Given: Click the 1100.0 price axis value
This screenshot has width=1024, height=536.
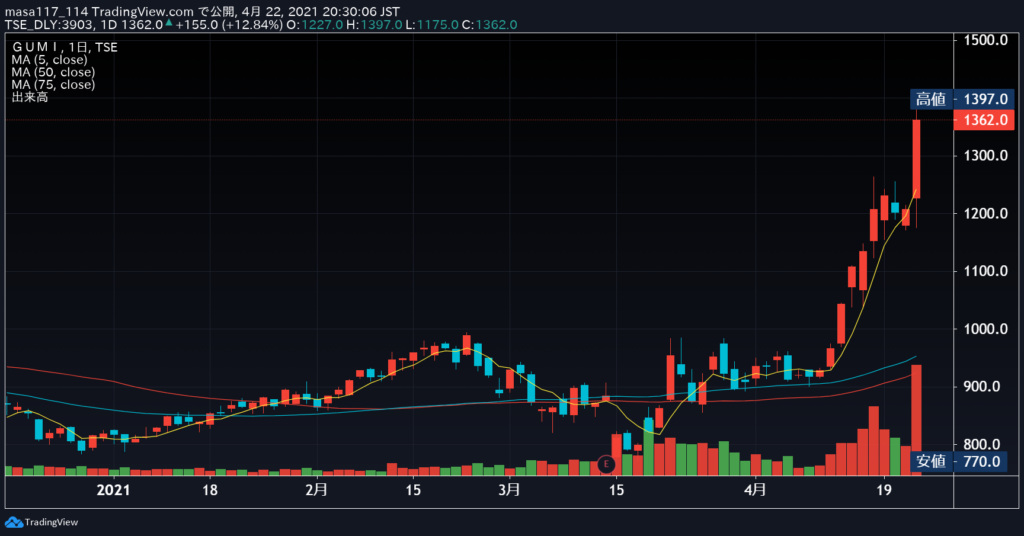Looking at the screenshot, I should point(985,271).
